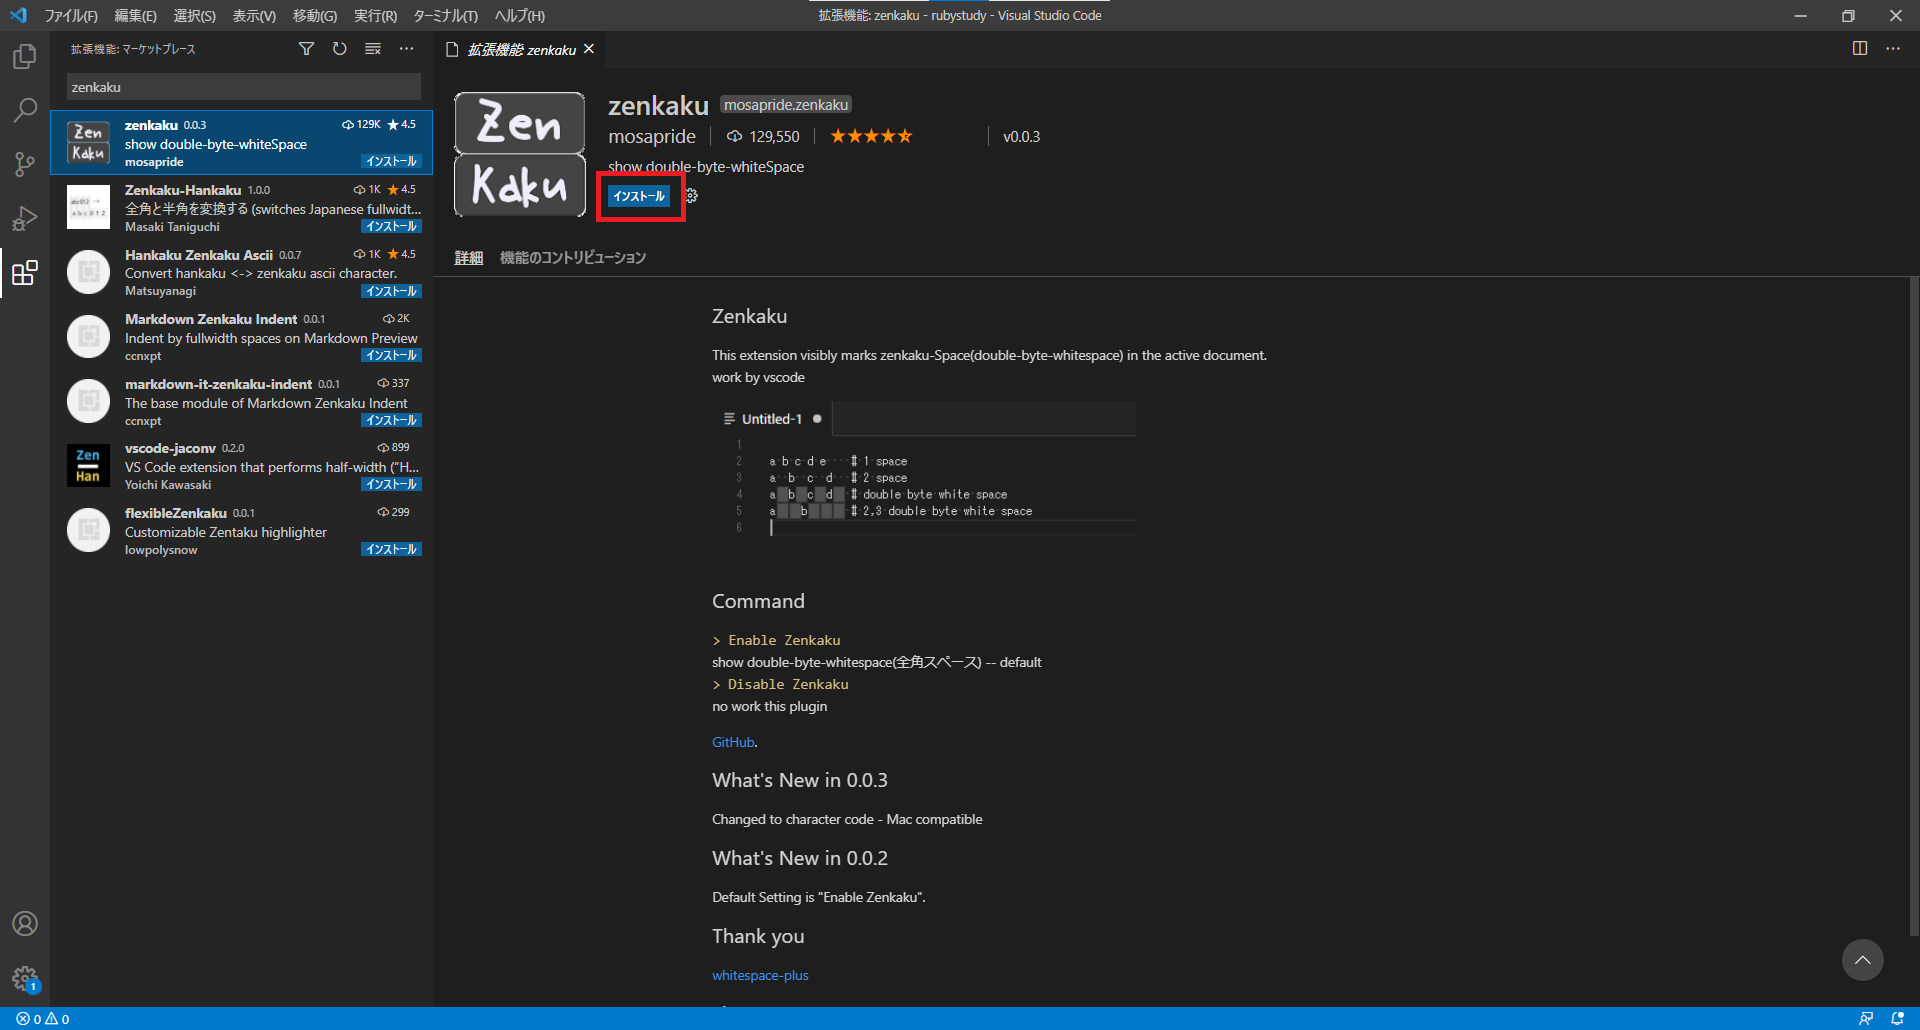Click the feedback icon in status bar
This screenshot has width=1920, height=1030.
(1866, 1019)
